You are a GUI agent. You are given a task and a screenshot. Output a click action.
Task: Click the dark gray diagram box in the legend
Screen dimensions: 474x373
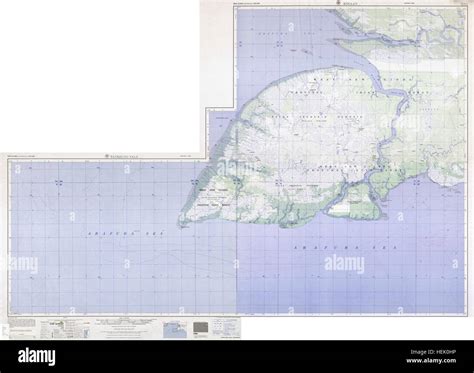[x=201, y=327]
